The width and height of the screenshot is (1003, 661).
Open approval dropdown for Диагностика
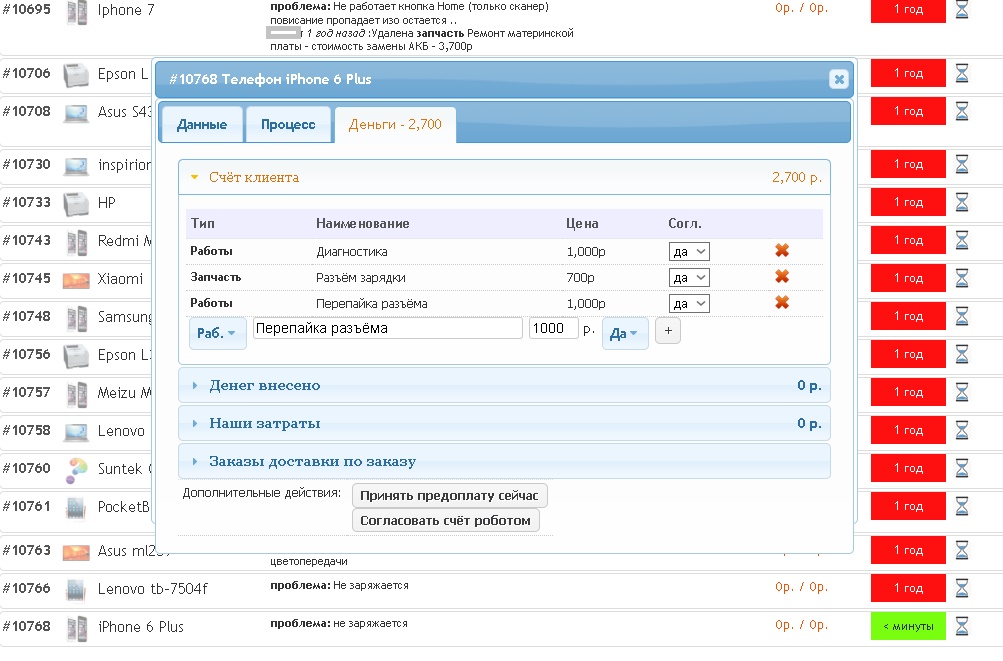[689, 251]
